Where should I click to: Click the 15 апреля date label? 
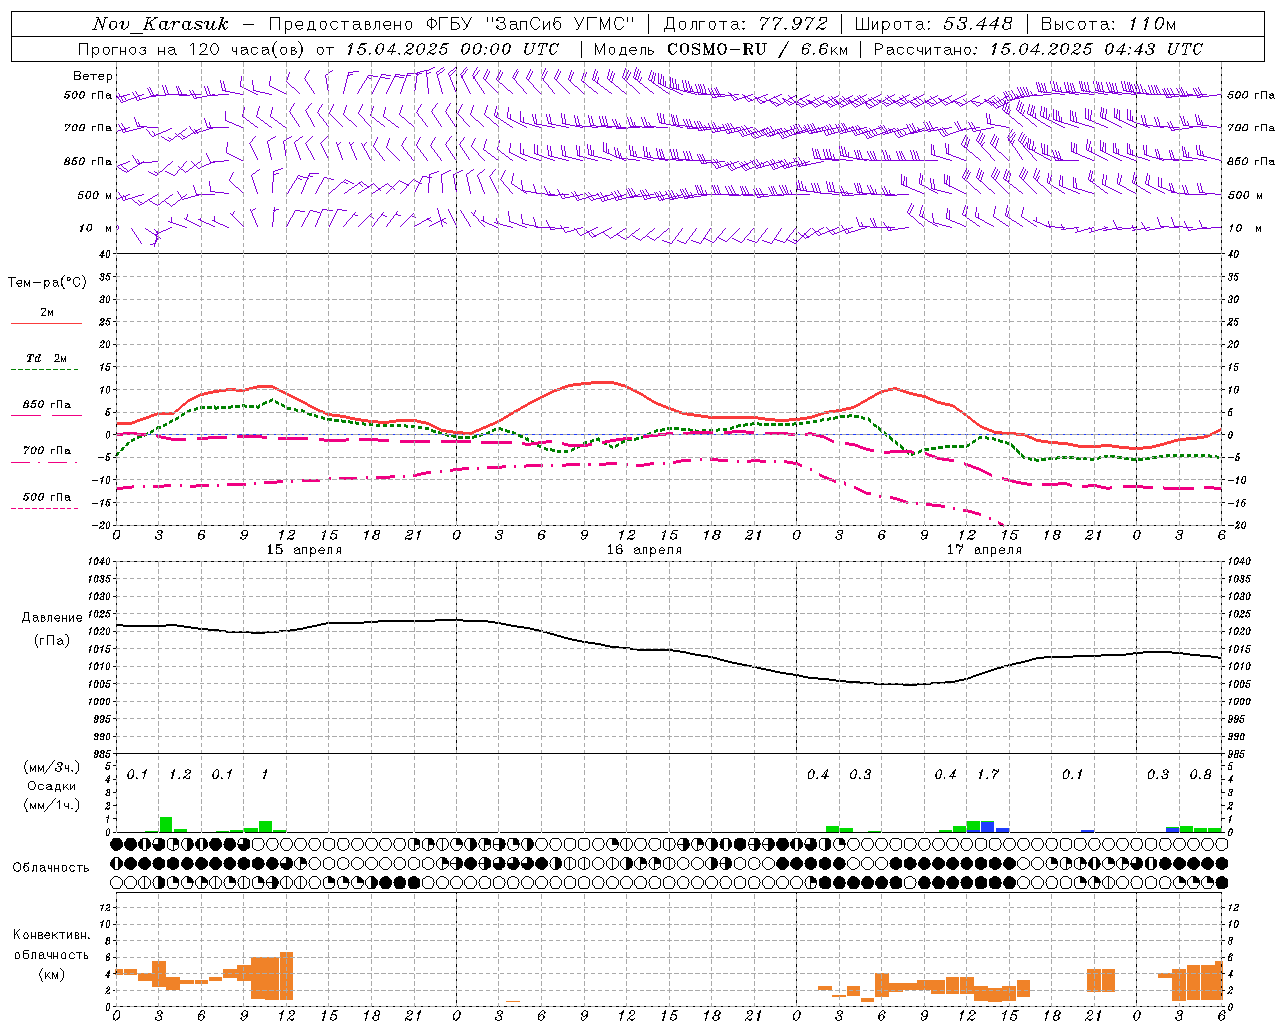point(304,550)
